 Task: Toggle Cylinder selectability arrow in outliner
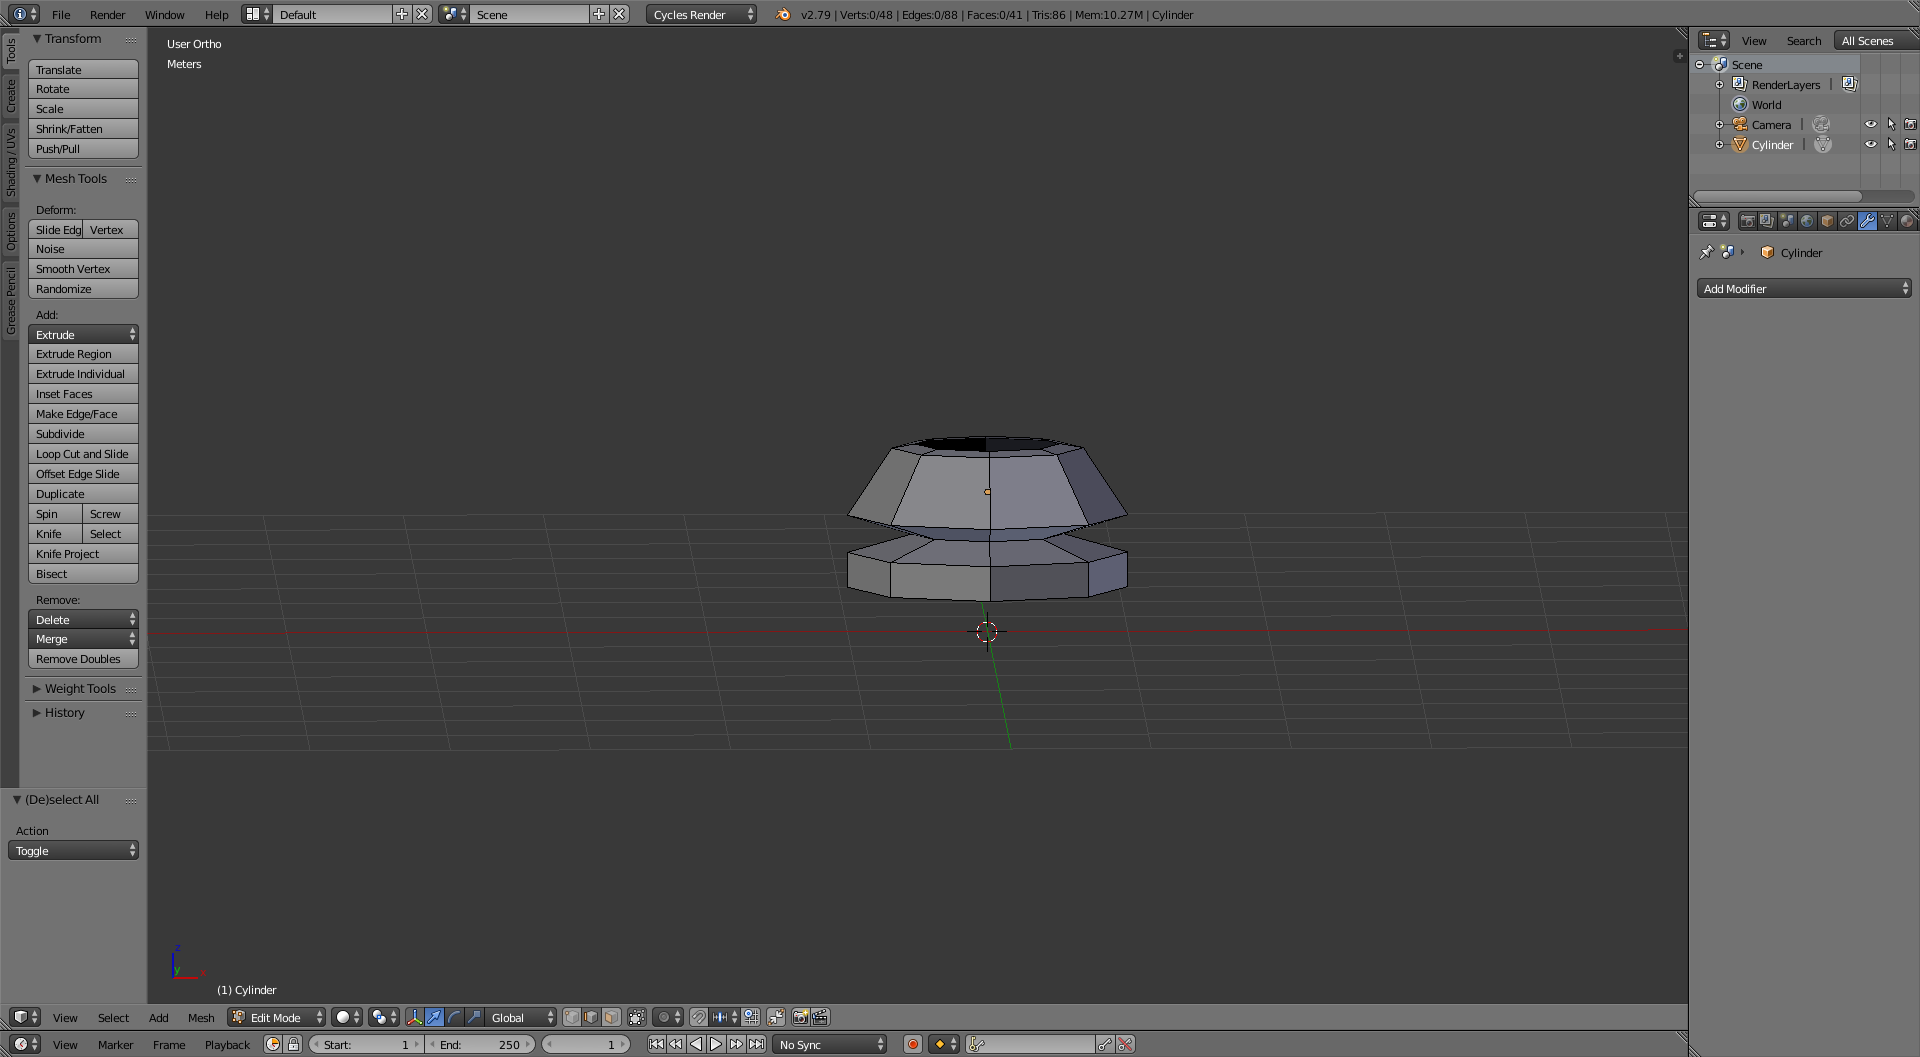tap(1891, 145)
